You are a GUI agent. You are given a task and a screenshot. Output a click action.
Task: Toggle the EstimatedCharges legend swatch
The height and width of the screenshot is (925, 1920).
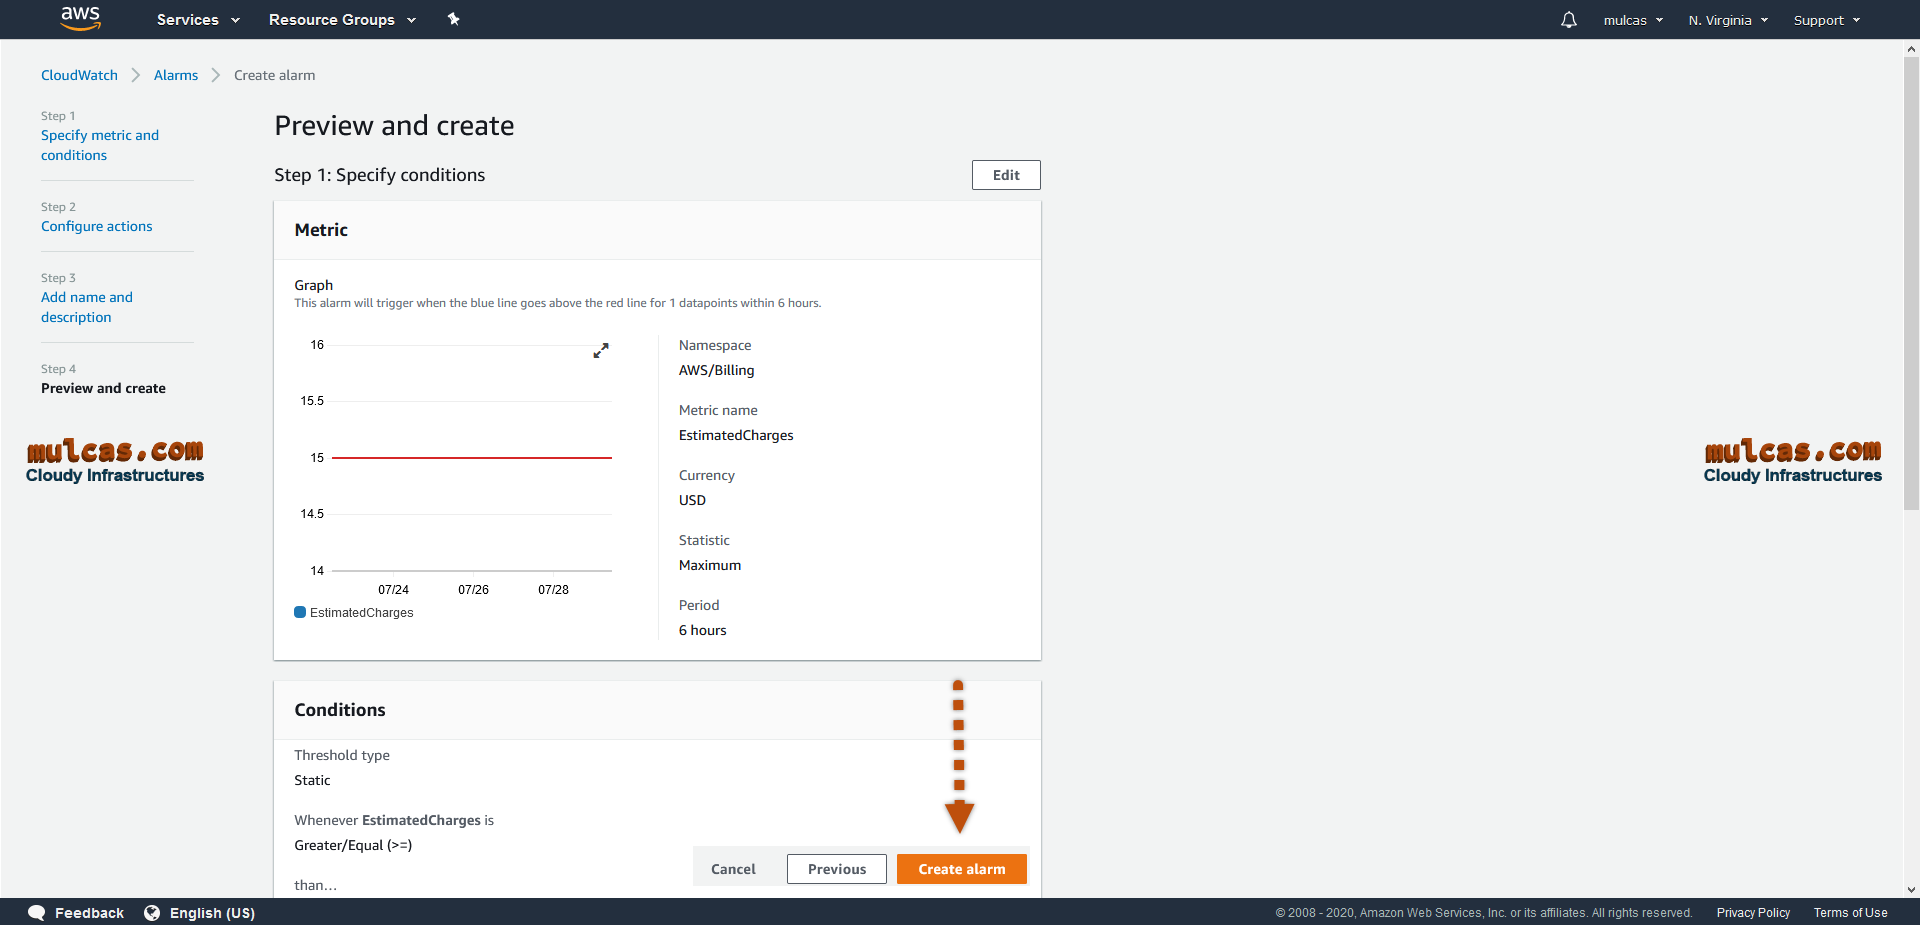pos(300,612)
